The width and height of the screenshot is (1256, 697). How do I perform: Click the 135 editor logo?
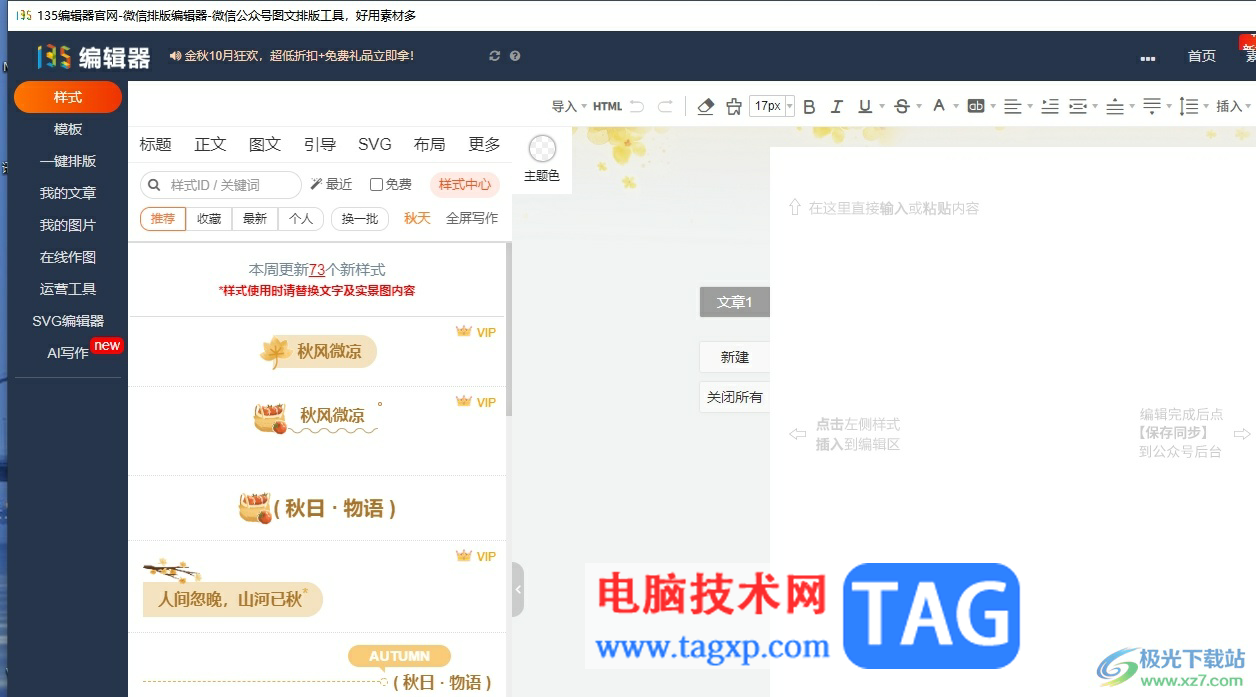[x=93, y=57]
